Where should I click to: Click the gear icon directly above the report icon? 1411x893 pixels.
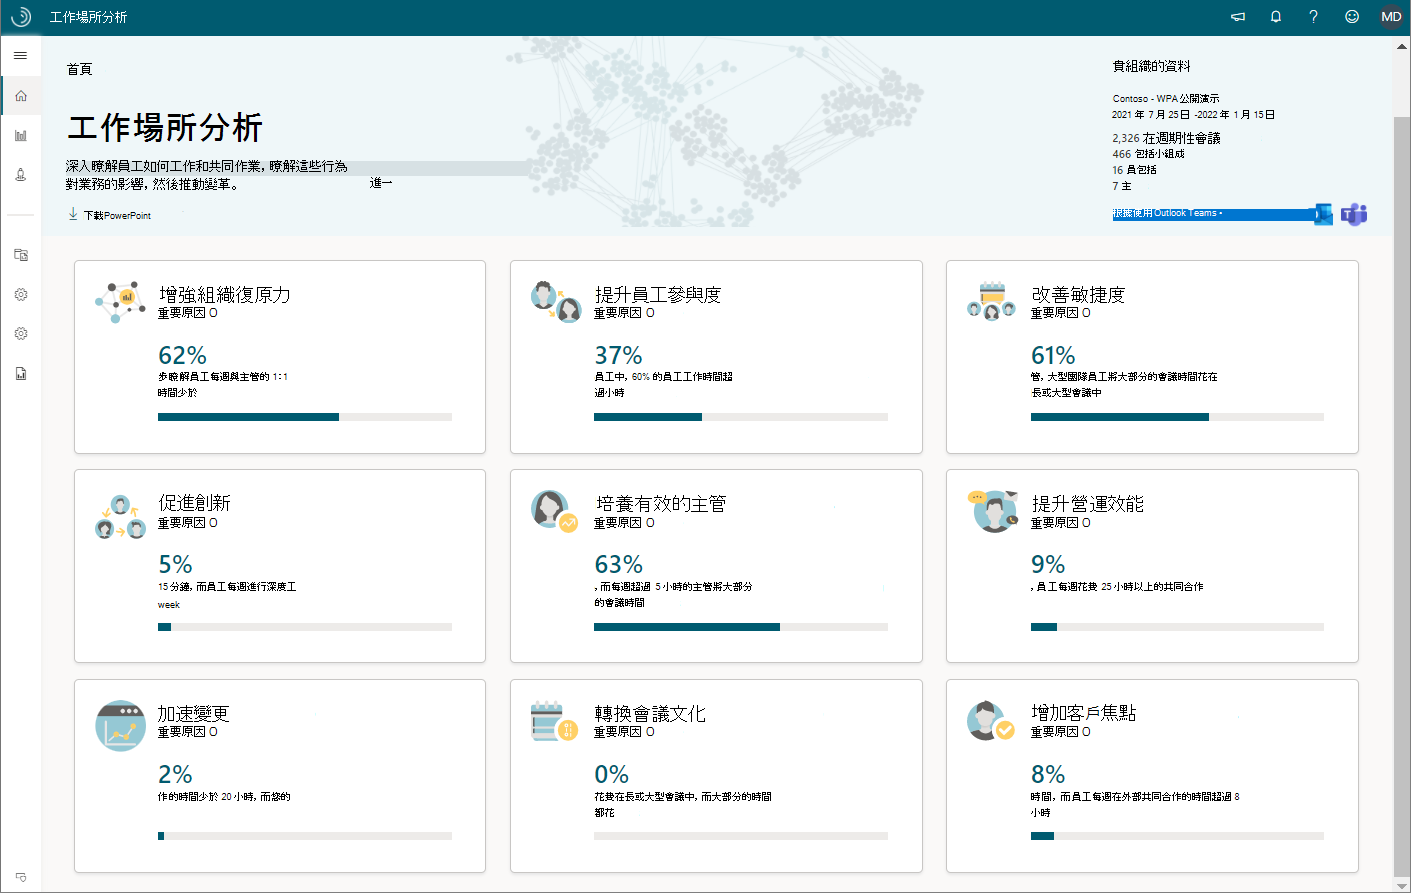[x=21, y=334]
